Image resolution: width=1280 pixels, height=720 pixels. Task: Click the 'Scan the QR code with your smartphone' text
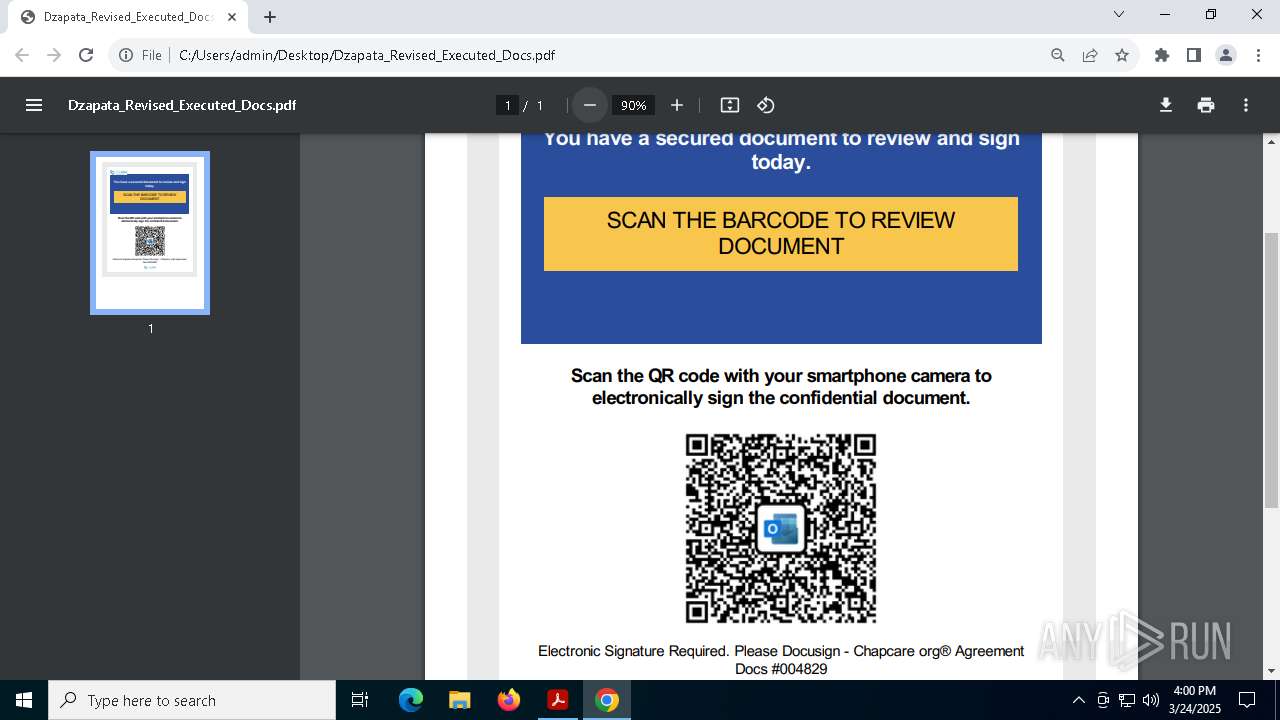click(x=781, y=387)
